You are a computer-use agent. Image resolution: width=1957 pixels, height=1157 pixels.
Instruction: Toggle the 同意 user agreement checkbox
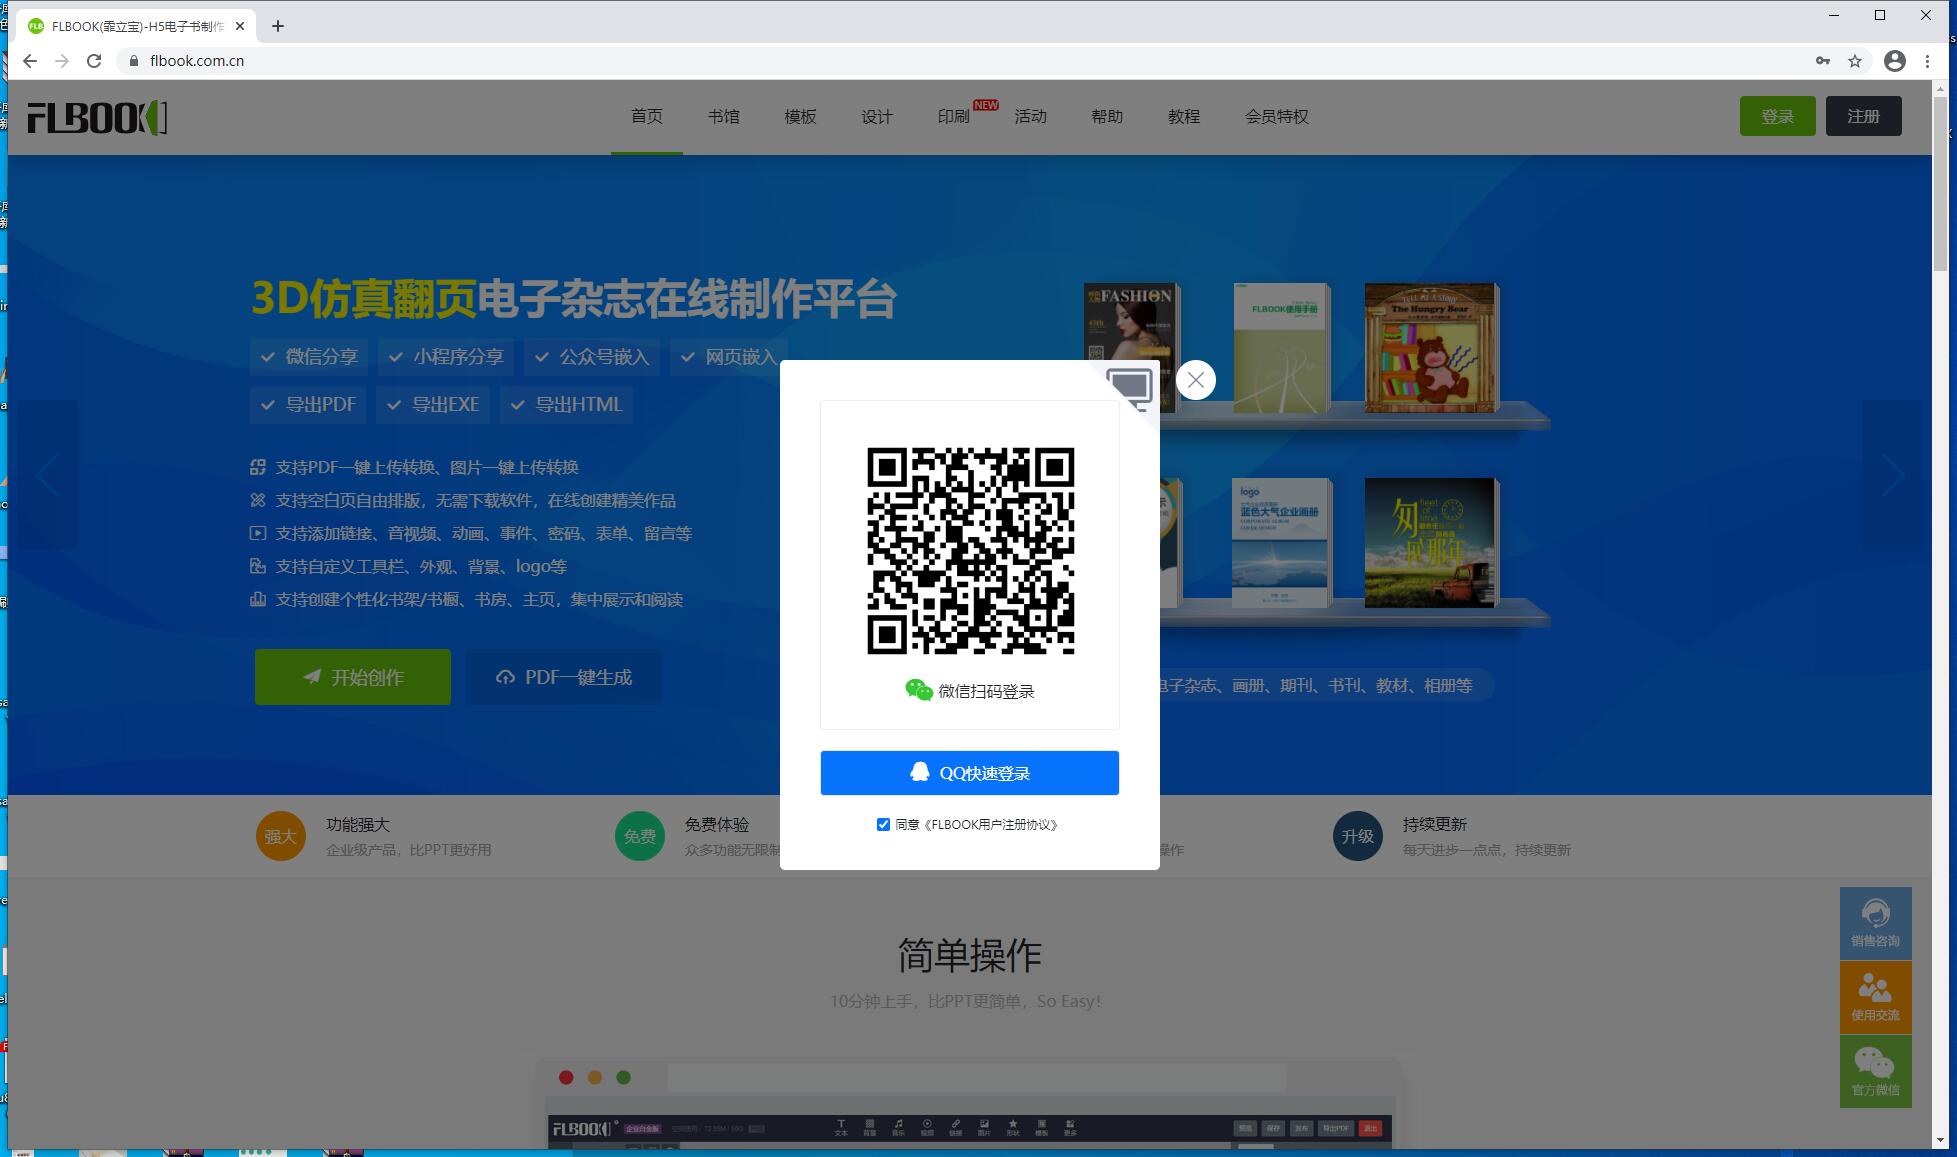tap(883, 825)
